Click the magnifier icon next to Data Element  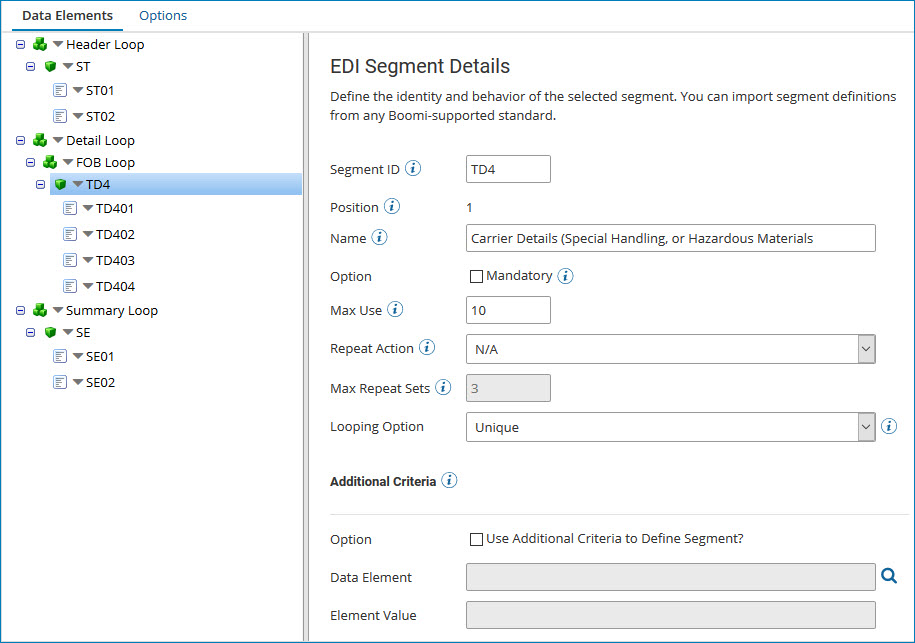(x=889, y=576)
